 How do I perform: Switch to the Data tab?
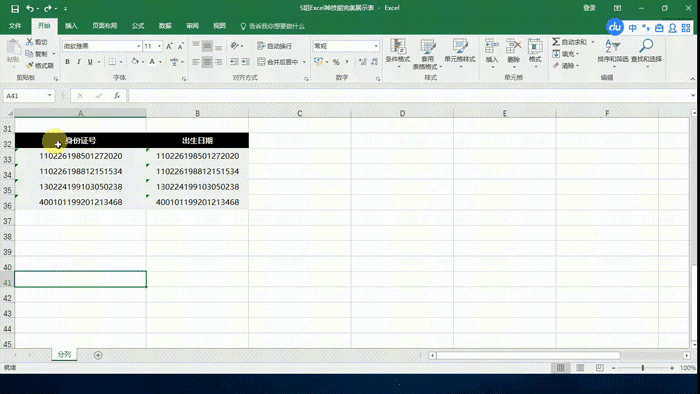[165, 26]
